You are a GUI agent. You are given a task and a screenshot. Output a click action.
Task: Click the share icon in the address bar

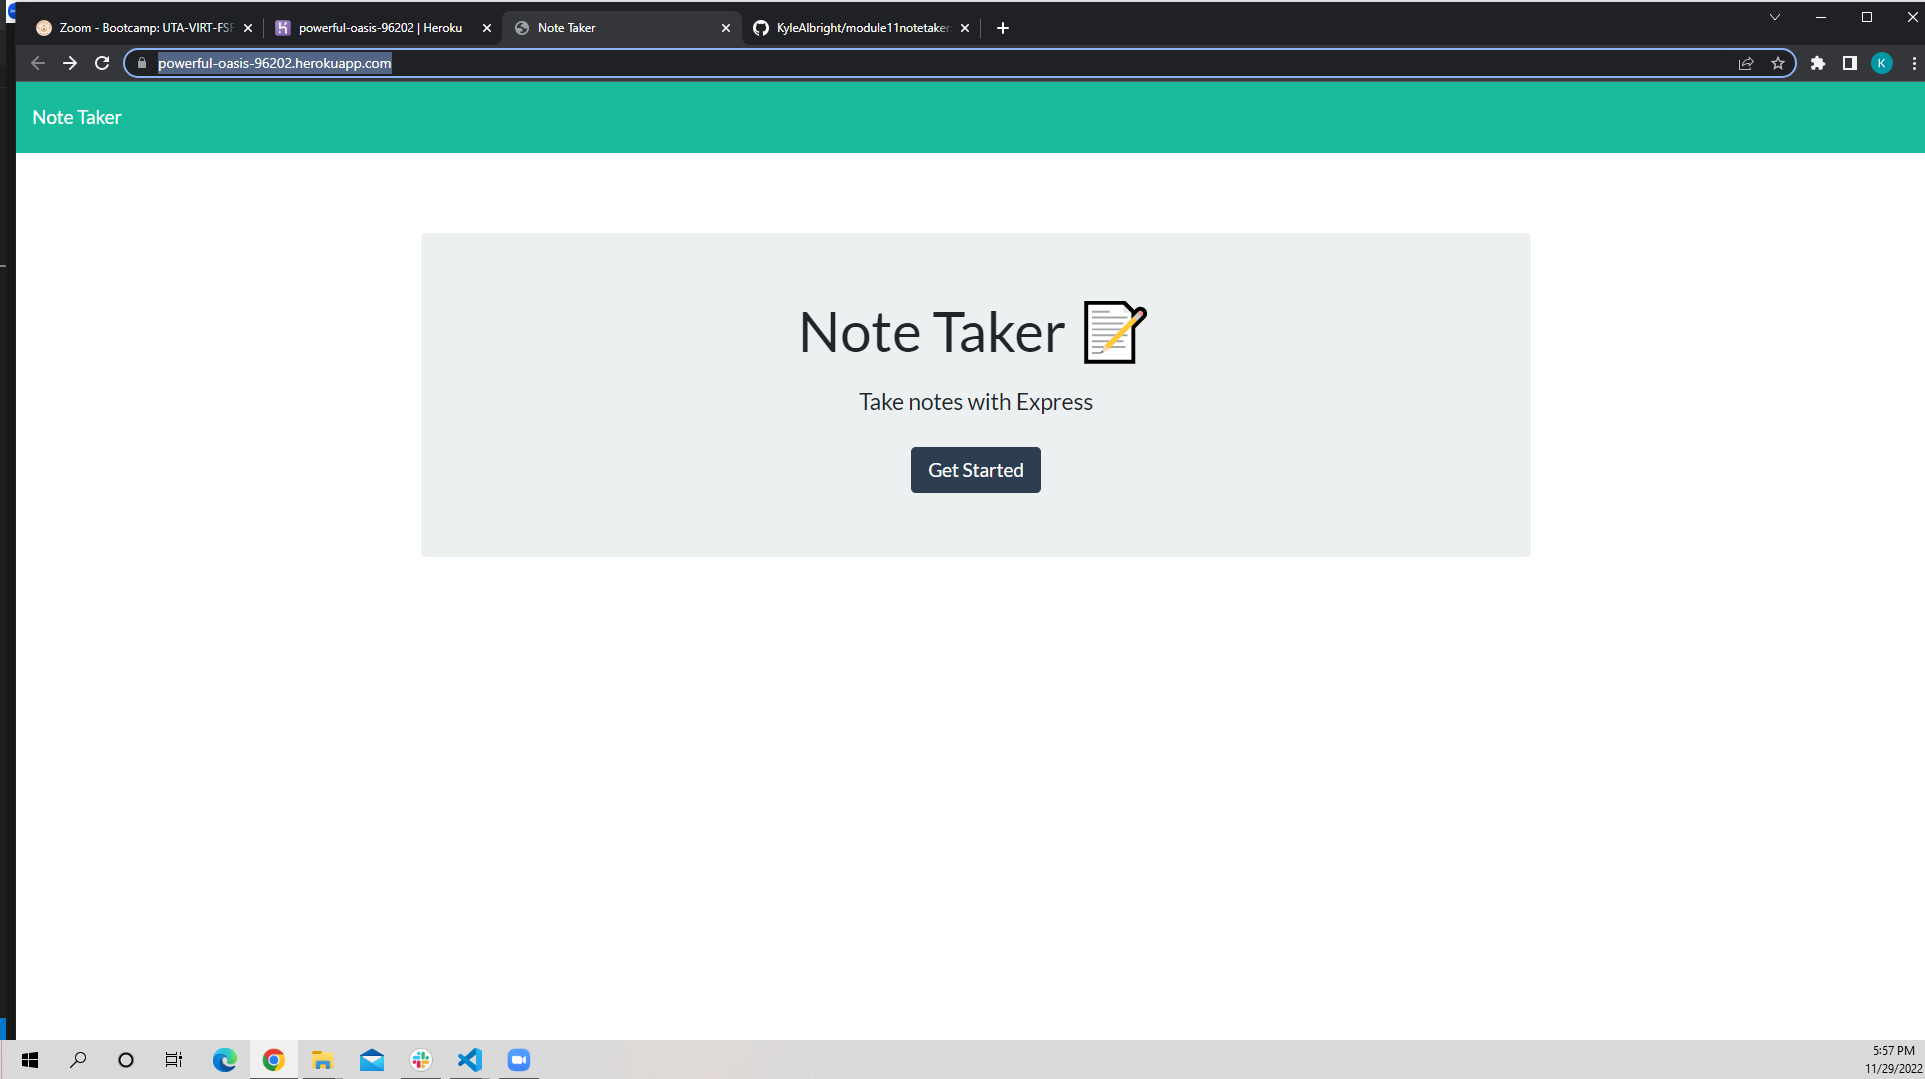(1746, 63)
